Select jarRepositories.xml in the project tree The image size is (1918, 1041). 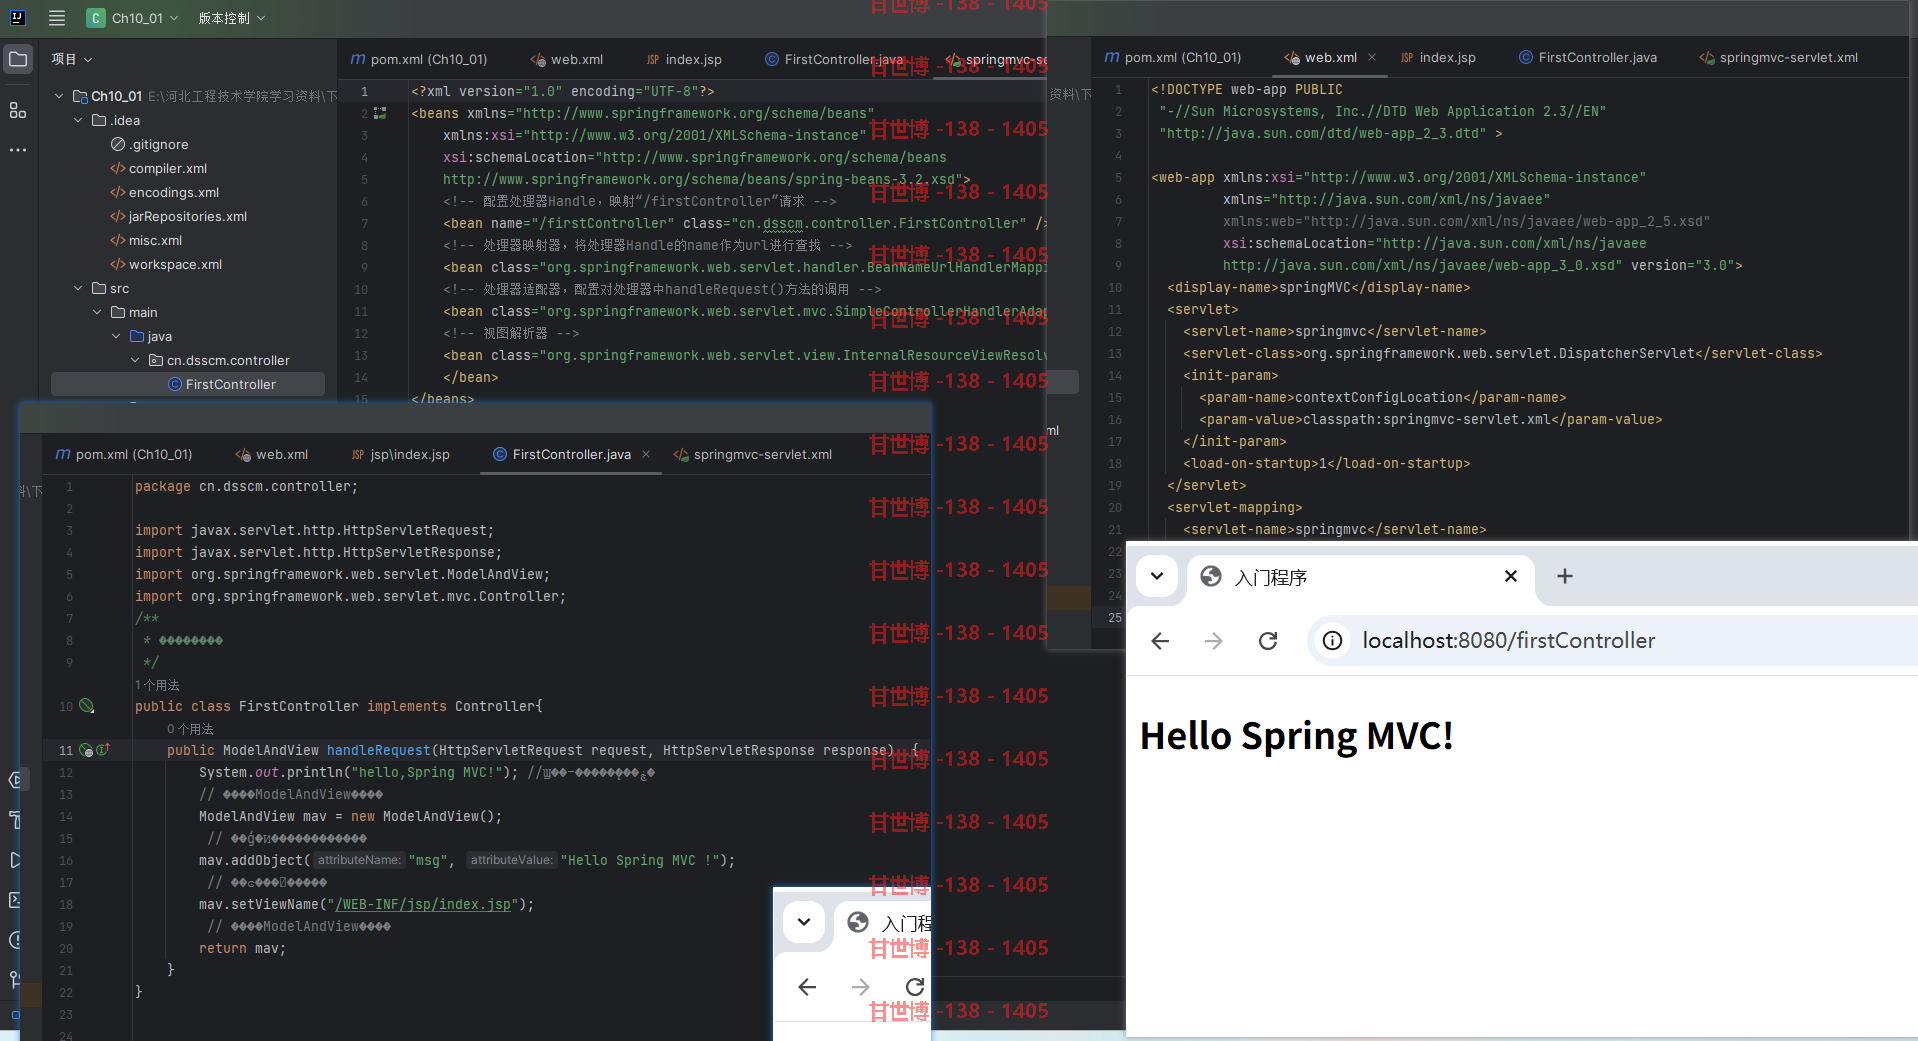click(179, 216)
